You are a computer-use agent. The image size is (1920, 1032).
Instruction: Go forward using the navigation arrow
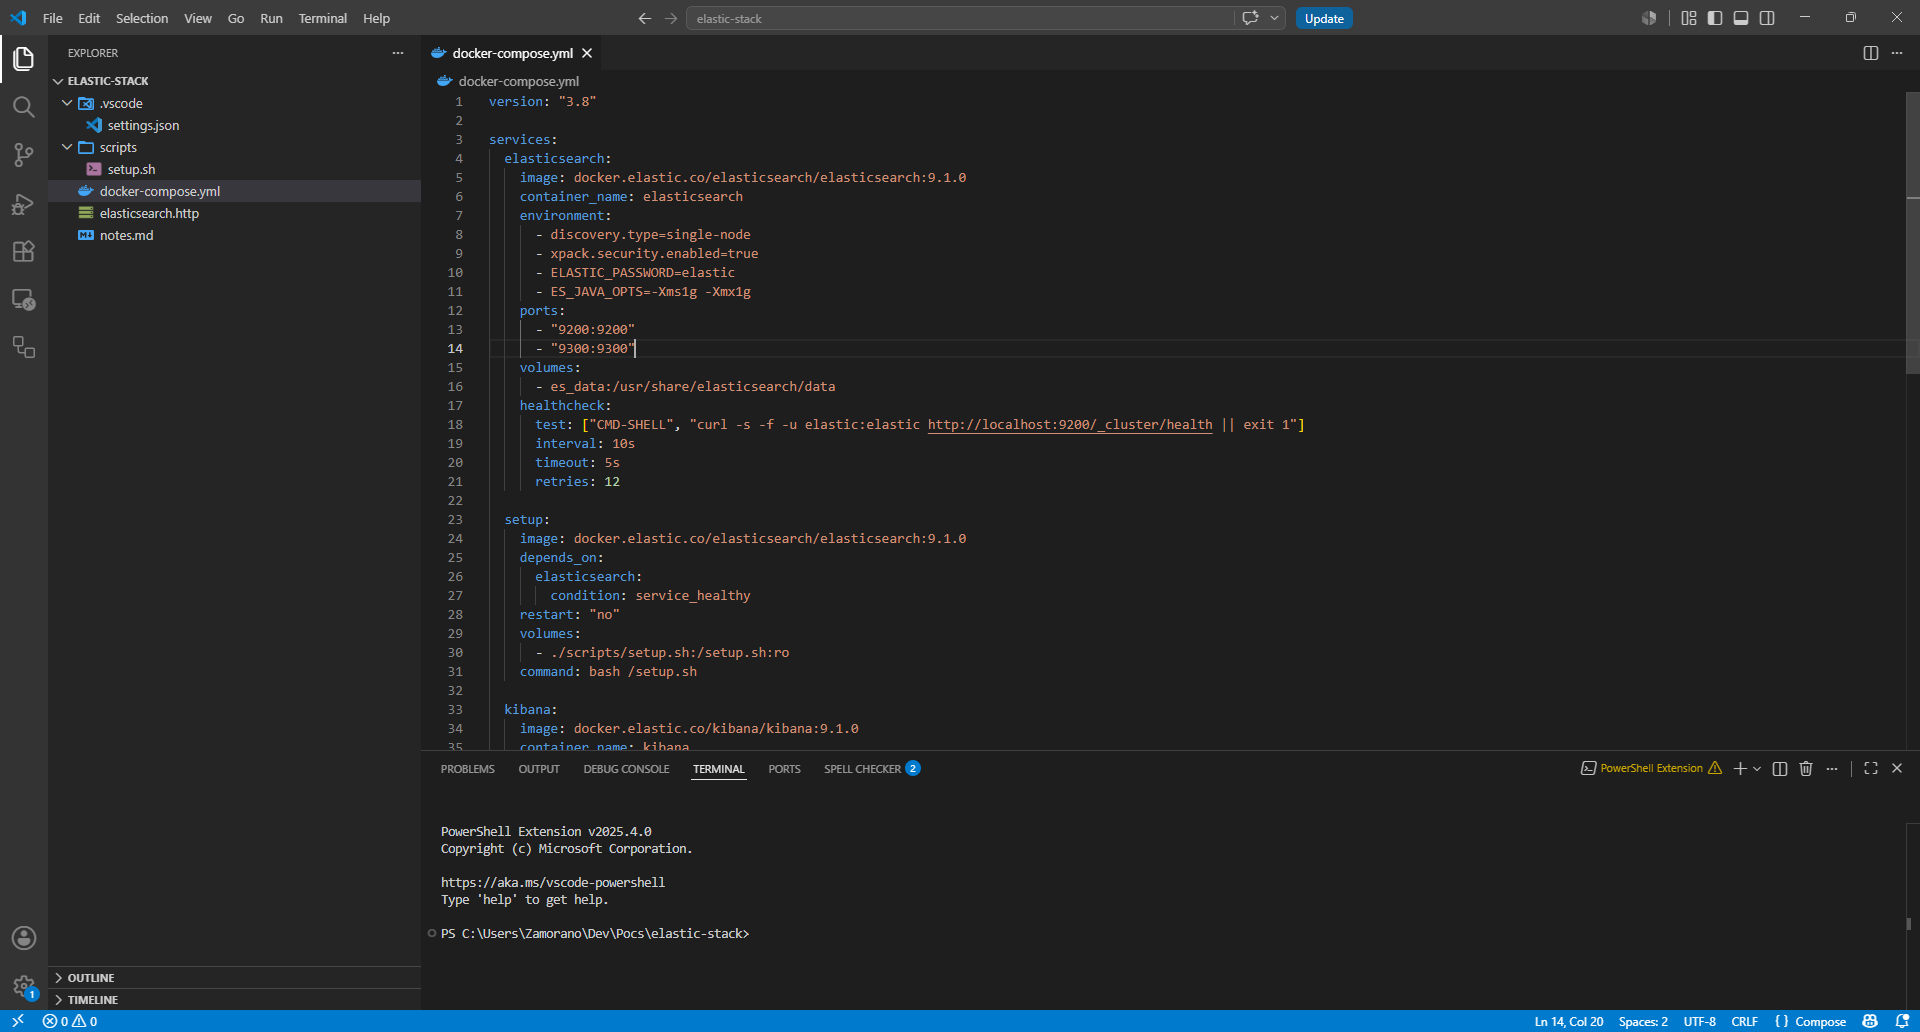[671, 18]
